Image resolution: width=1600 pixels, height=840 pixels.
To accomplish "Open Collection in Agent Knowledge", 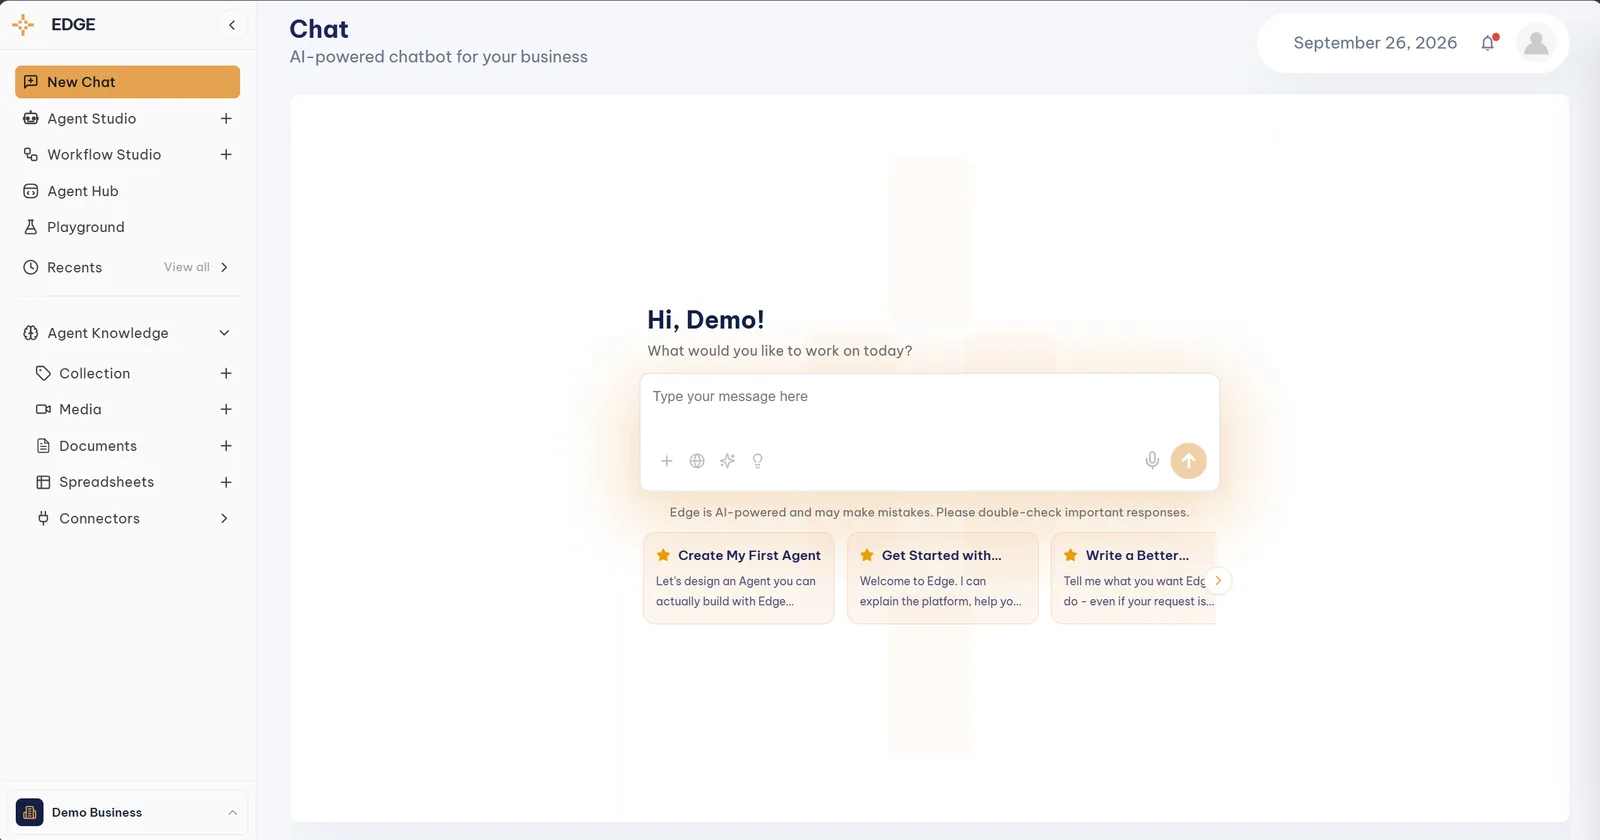I will pyautogui.click(x=95, y=373).
